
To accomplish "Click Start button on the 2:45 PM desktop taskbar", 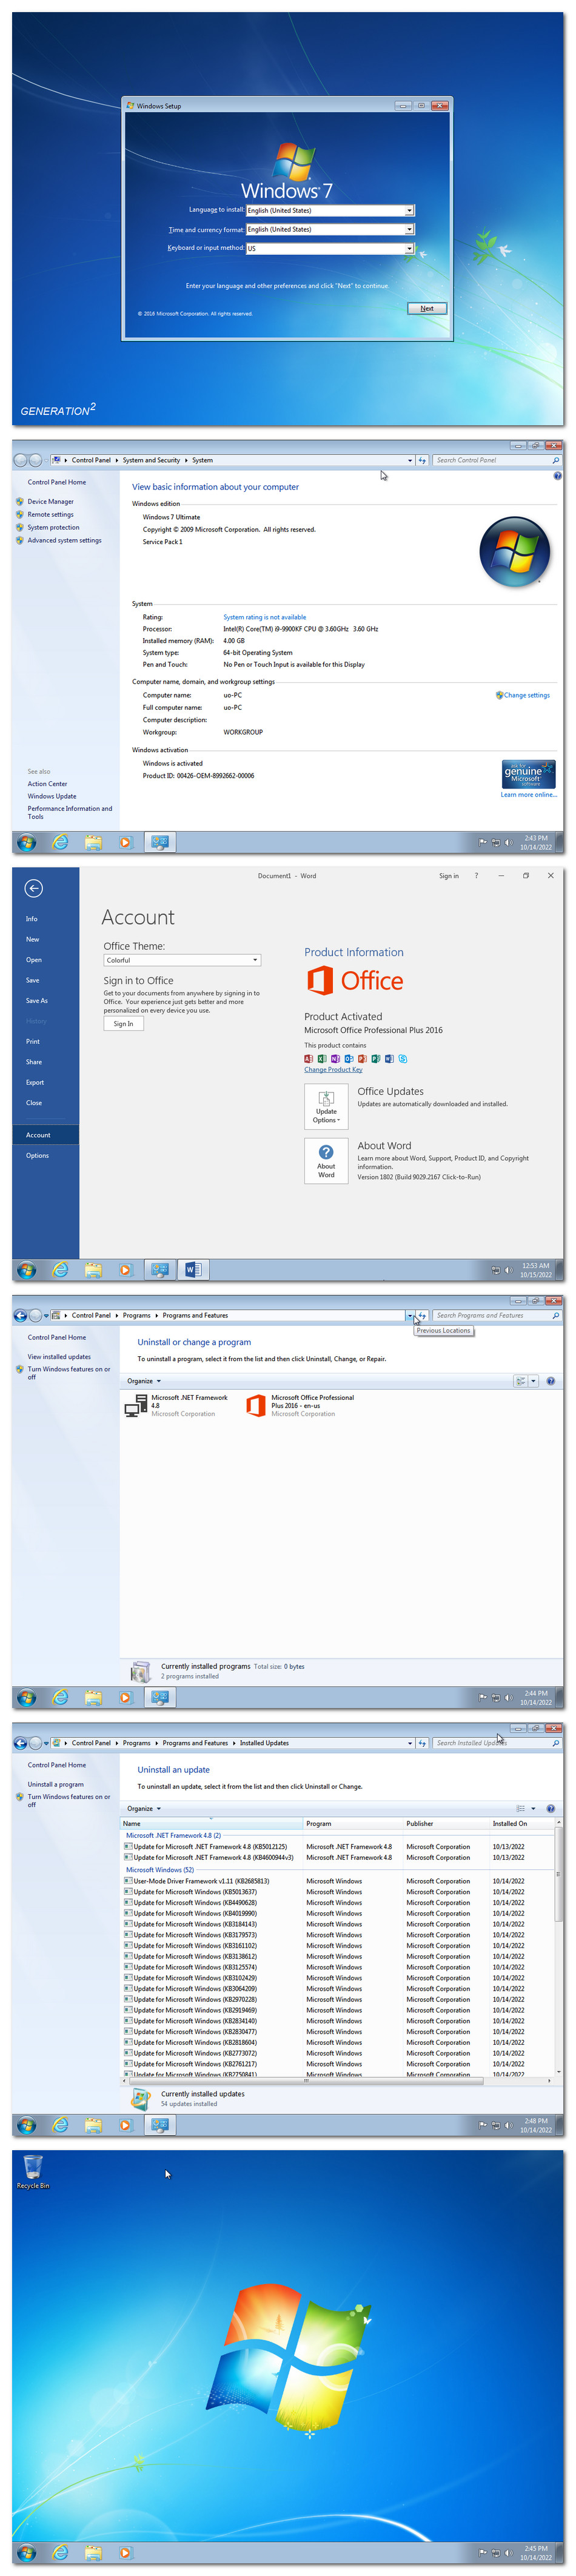I will (27, 2553).
